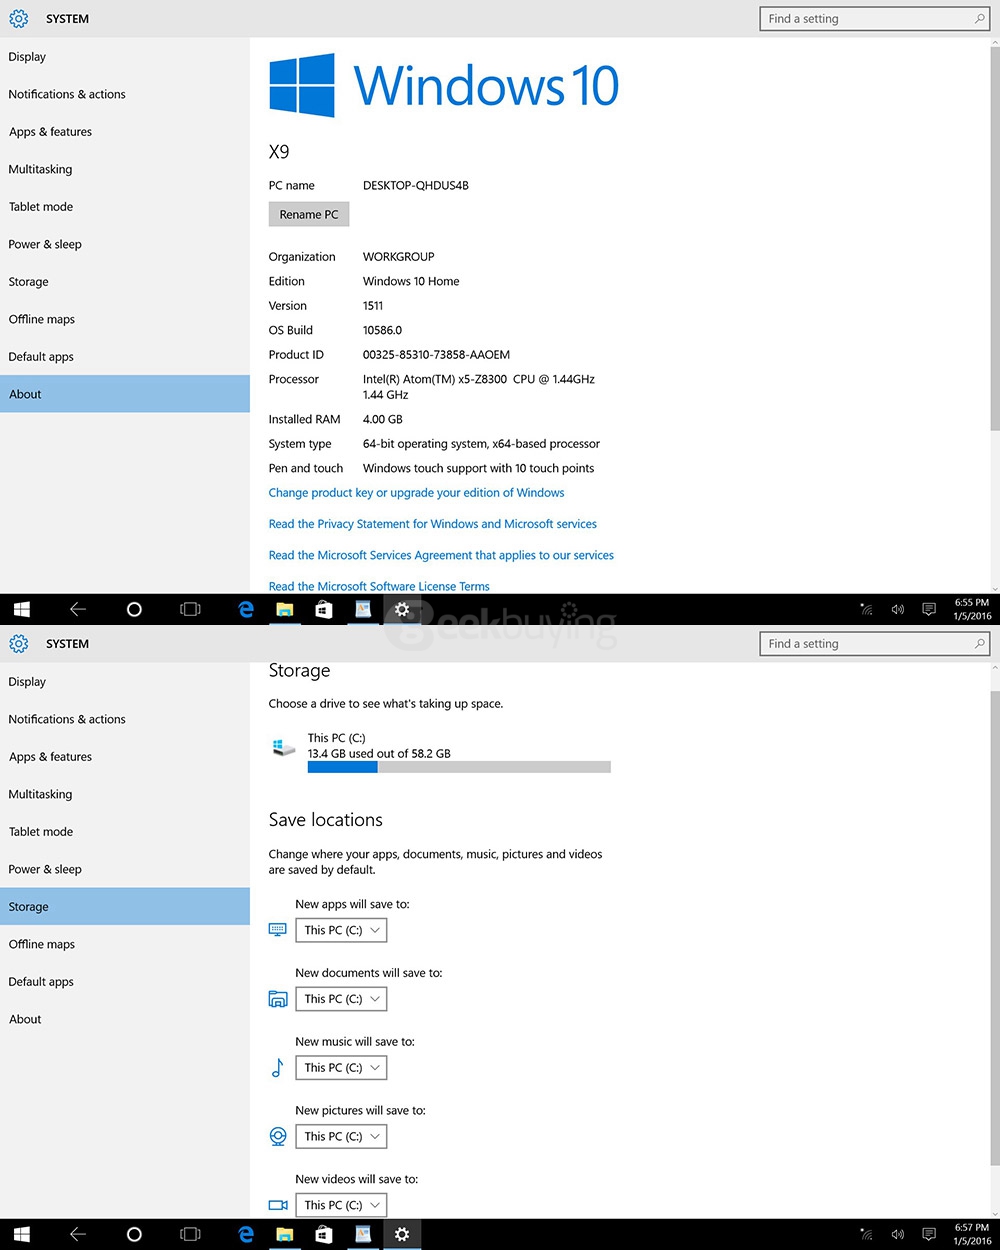This screenshot has width=1000, height=1250.
Task: Open the Privacy Statement link
Action: tap(432, 524)
